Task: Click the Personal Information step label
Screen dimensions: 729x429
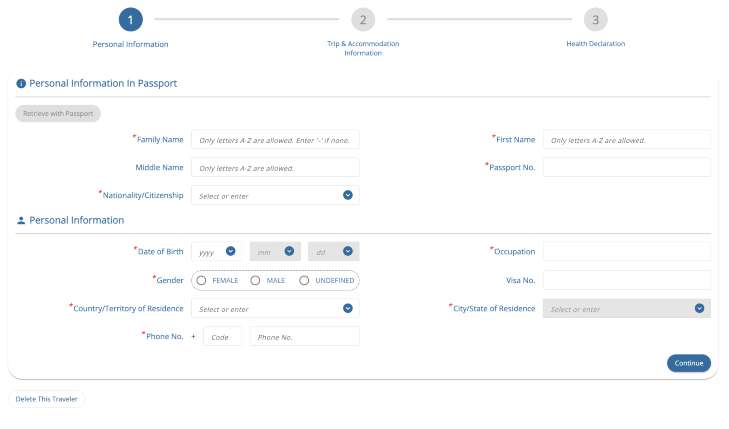Action: tap(131, 44)
